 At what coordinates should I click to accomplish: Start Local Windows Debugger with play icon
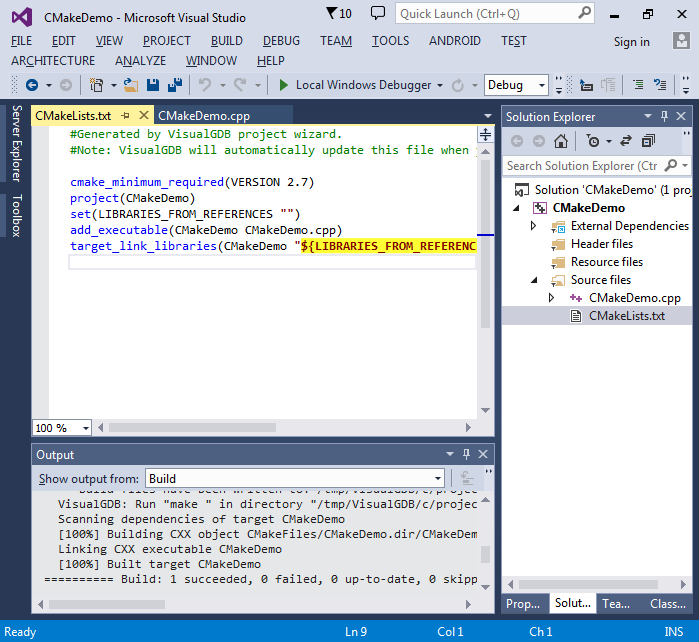coord(283,85)
